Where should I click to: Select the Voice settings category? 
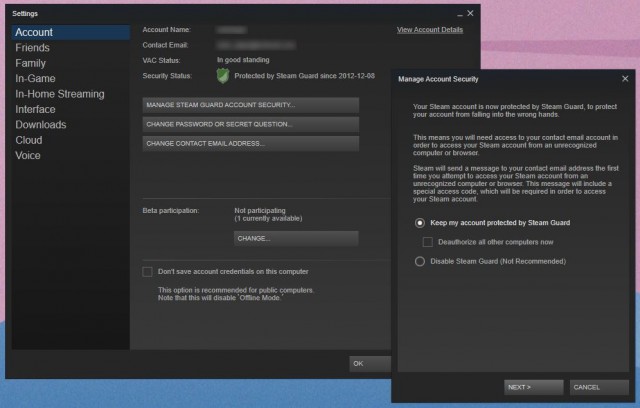(x=29, y=156)
